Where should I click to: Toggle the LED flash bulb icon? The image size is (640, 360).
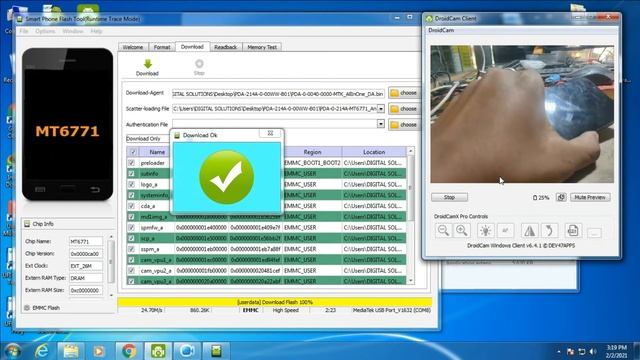(x=485, y=231)
